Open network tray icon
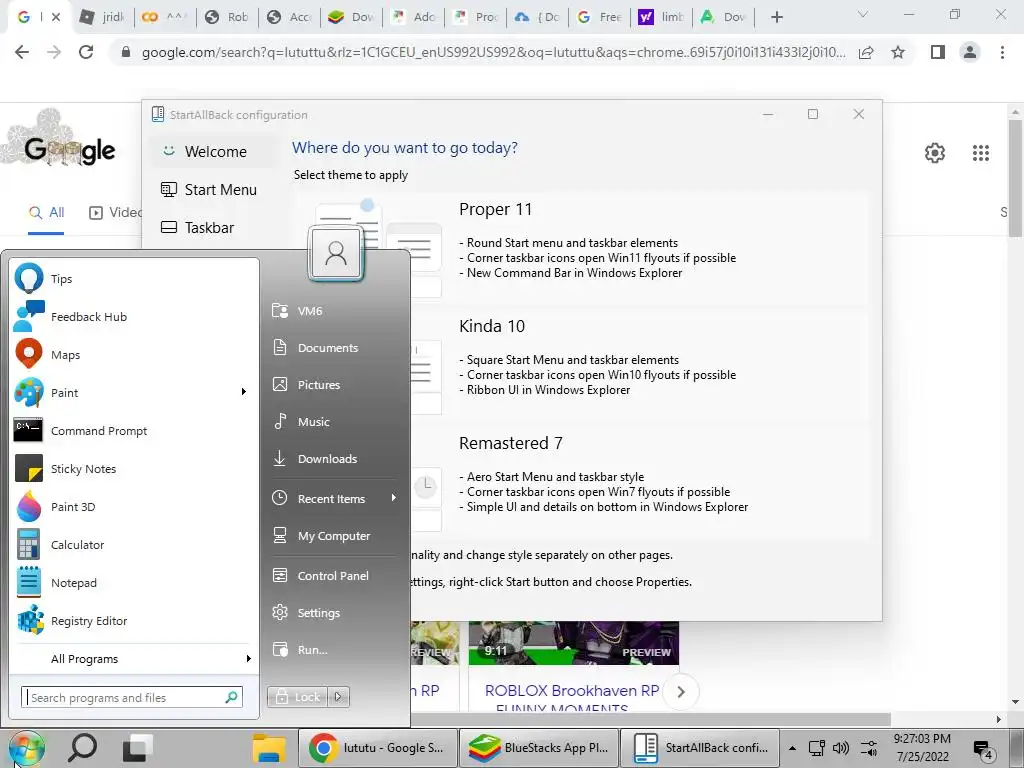Image resolution: width=1024 pixels, height=768 pixels. [816, 748]
